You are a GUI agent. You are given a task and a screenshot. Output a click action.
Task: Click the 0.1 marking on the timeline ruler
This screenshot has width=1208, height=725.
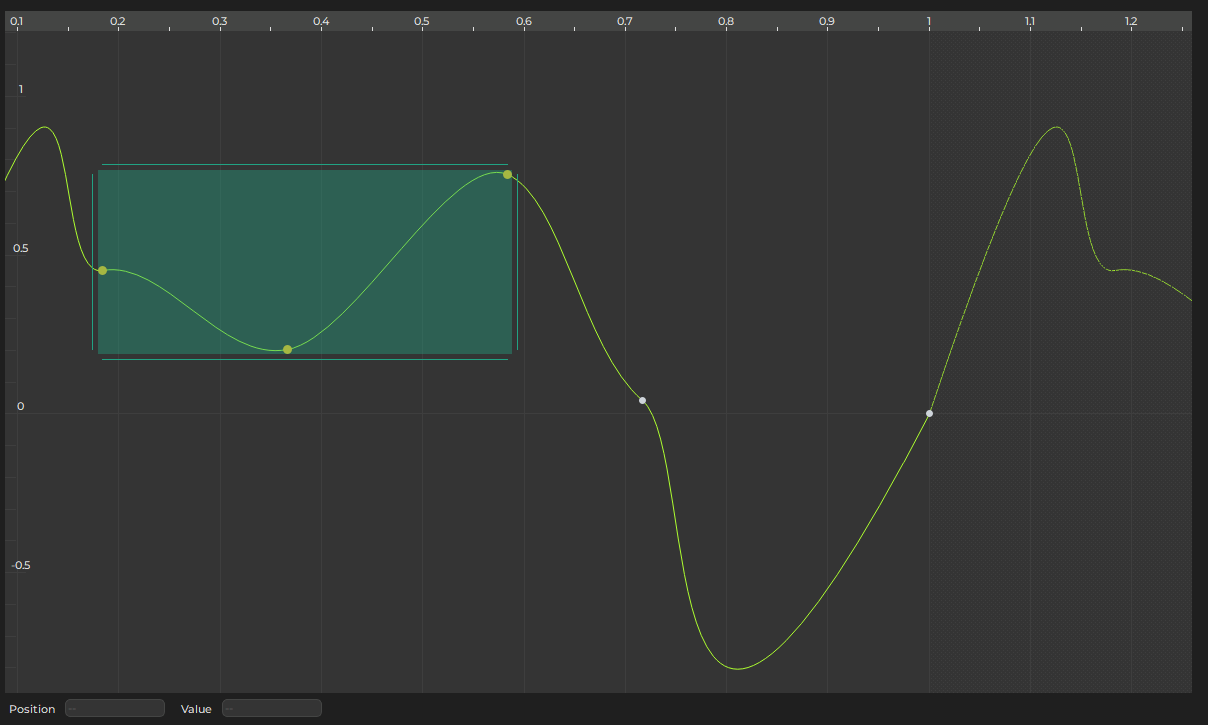click(16, 20)
